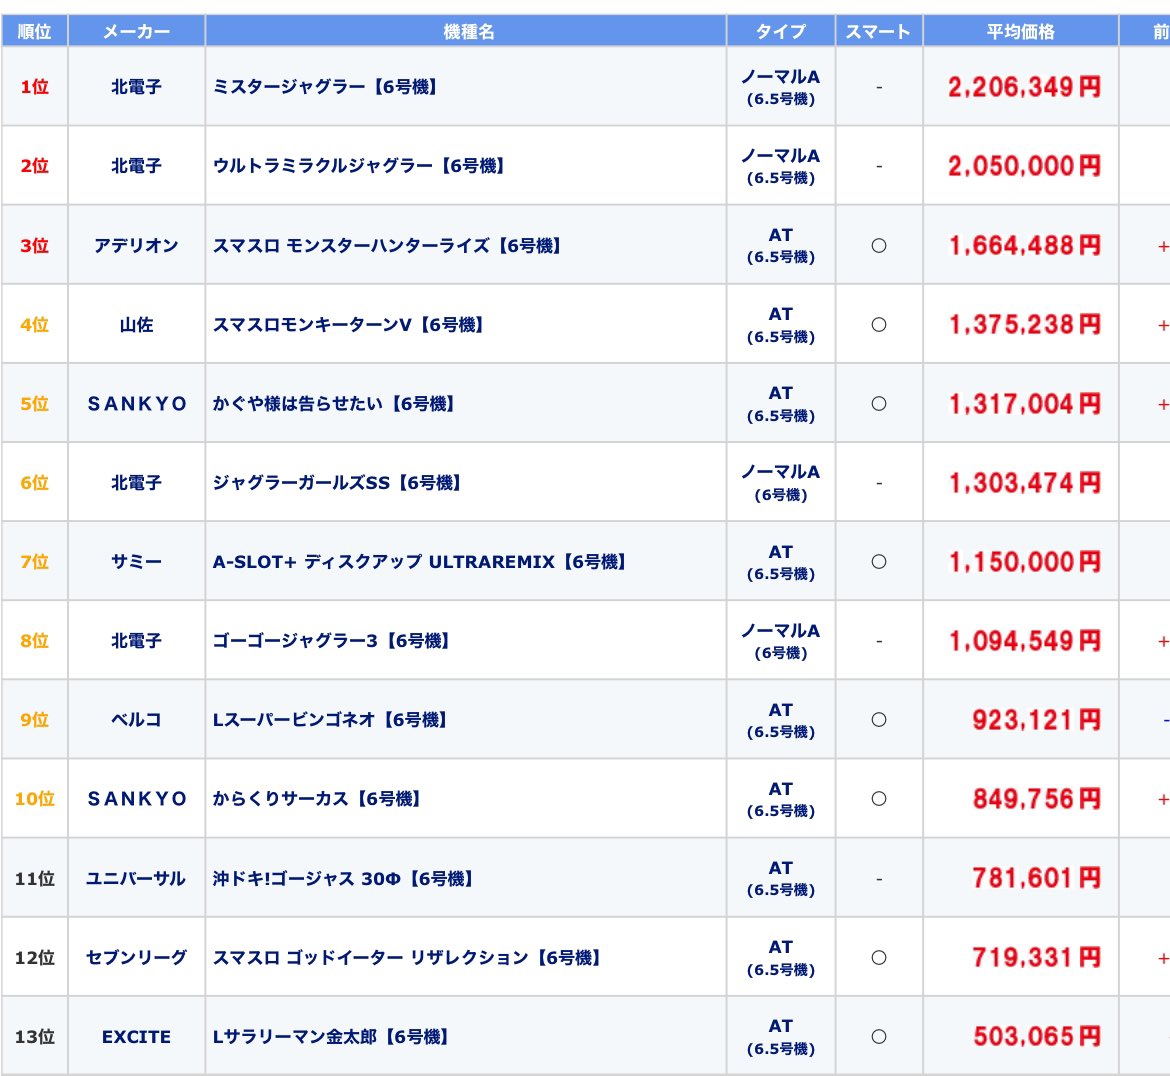
Task: Select price 2,050,000円
Action: coord(1024,166)
